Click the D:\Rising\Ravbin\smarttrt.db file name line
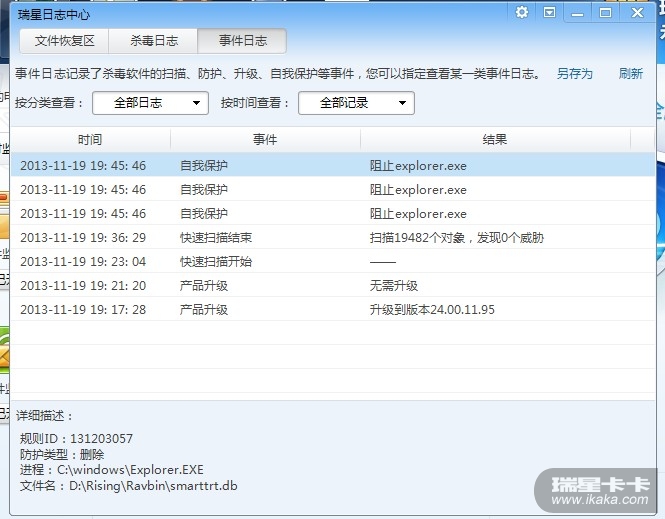Image resolution: width=665 pixels, height=519 pixels. [x=129, y=486]
